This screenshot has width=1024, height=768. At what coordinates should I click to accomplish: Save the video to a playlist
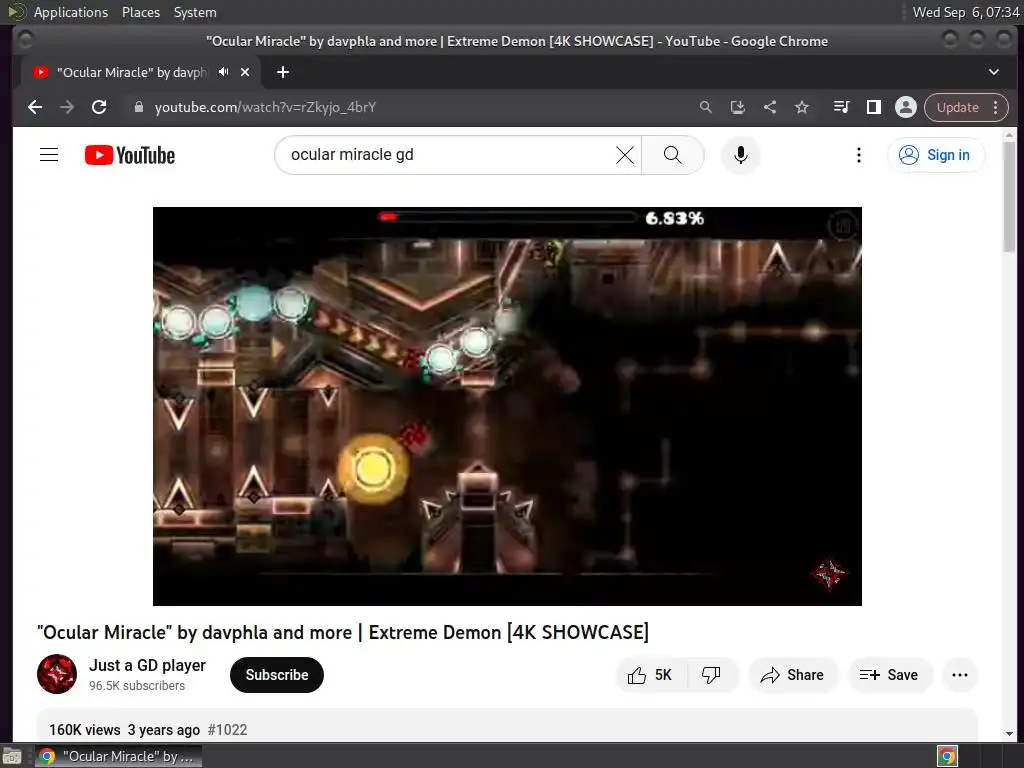[x=889, y=675]
